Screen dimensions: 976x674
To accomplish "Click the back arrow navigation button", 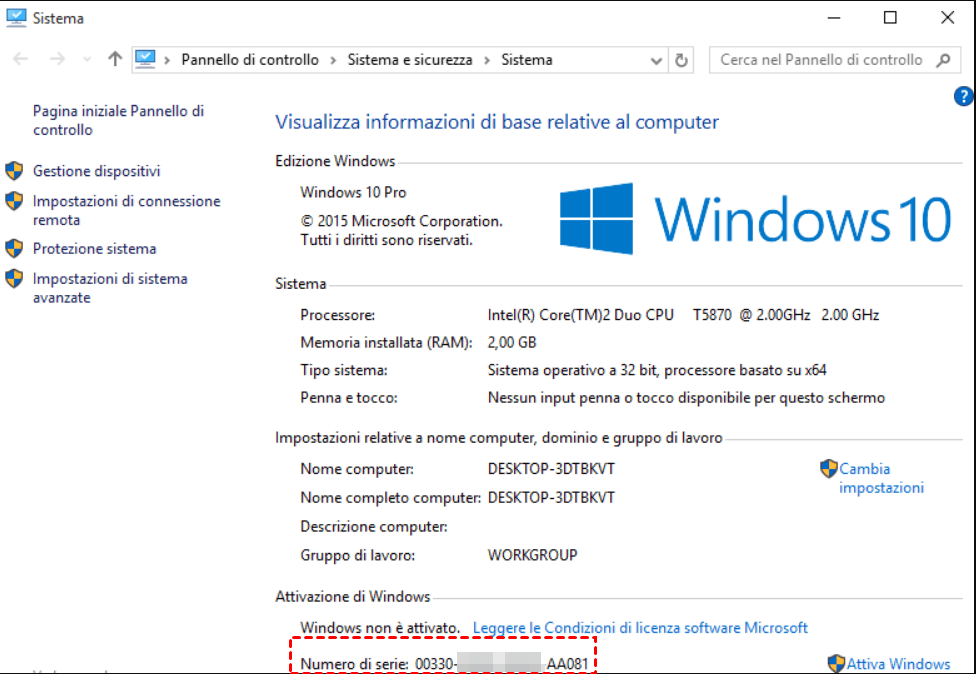I will click(x=21, y=60).
